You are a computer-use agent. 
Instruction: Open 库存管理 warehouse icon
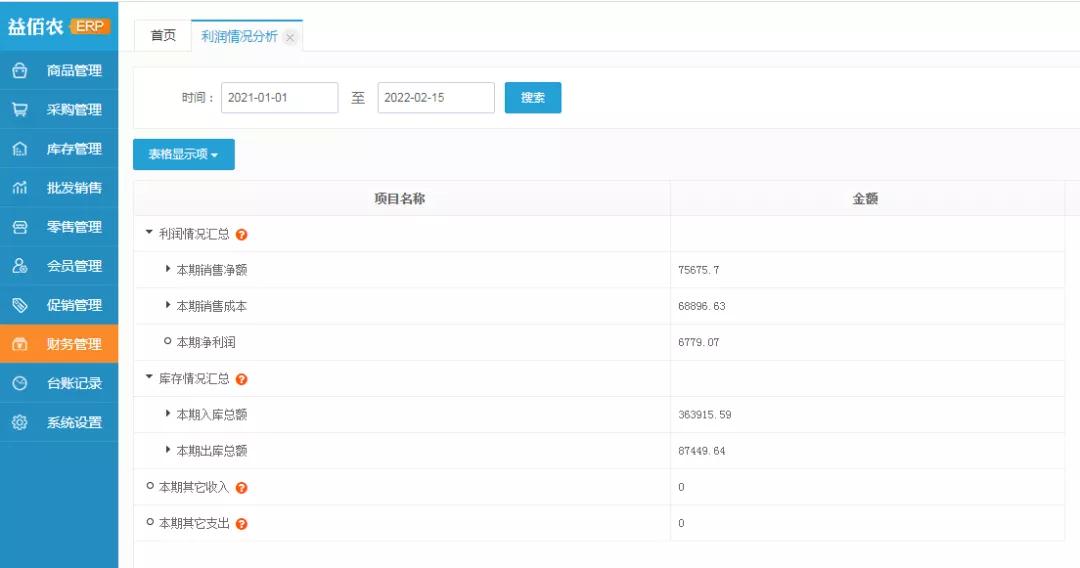(x=19, y=149)
